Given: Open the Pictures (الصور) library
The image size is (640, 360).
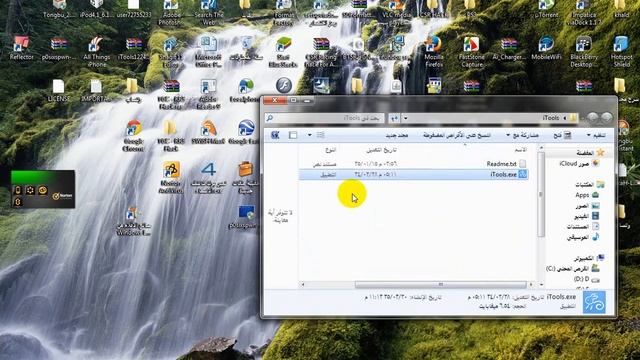Looking at the screenshot, I should pyautogui.click(x=587, y=206).
